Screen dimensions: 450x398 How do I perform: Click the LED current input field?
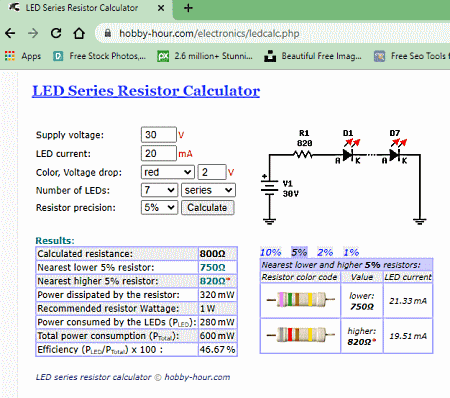159,153
